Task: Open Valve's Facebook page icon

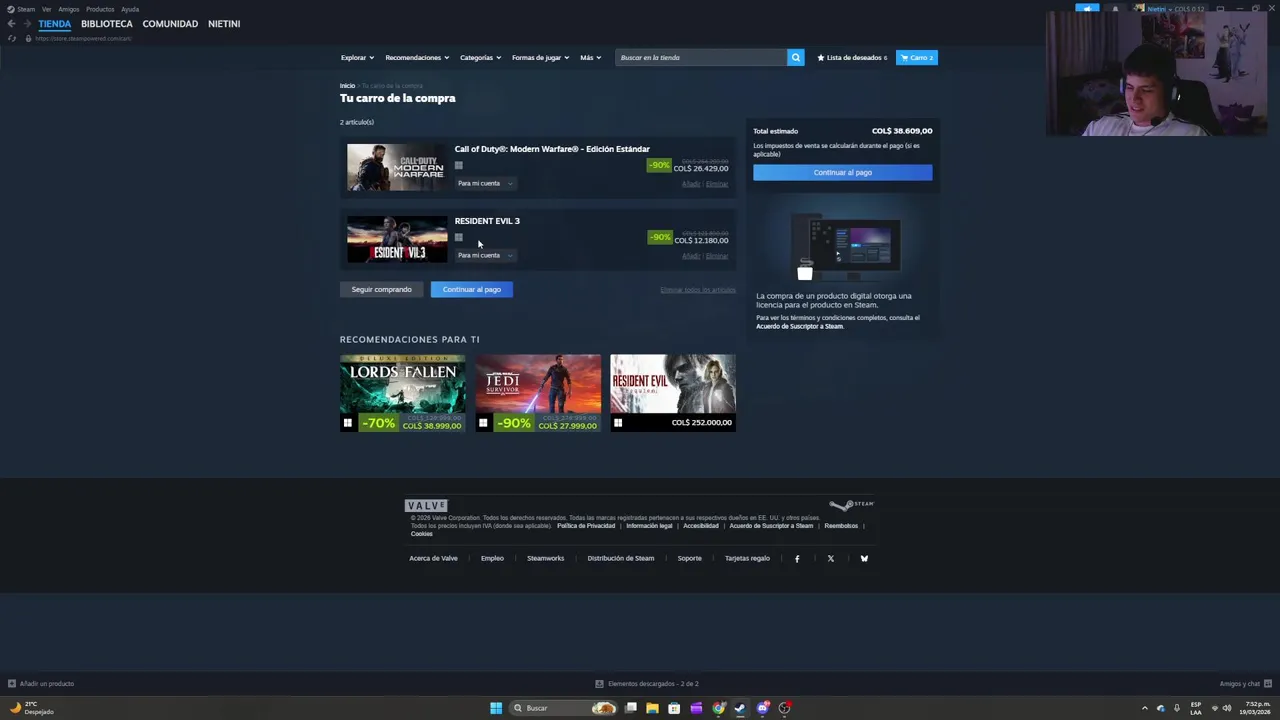Action: [x=797, y=559]
